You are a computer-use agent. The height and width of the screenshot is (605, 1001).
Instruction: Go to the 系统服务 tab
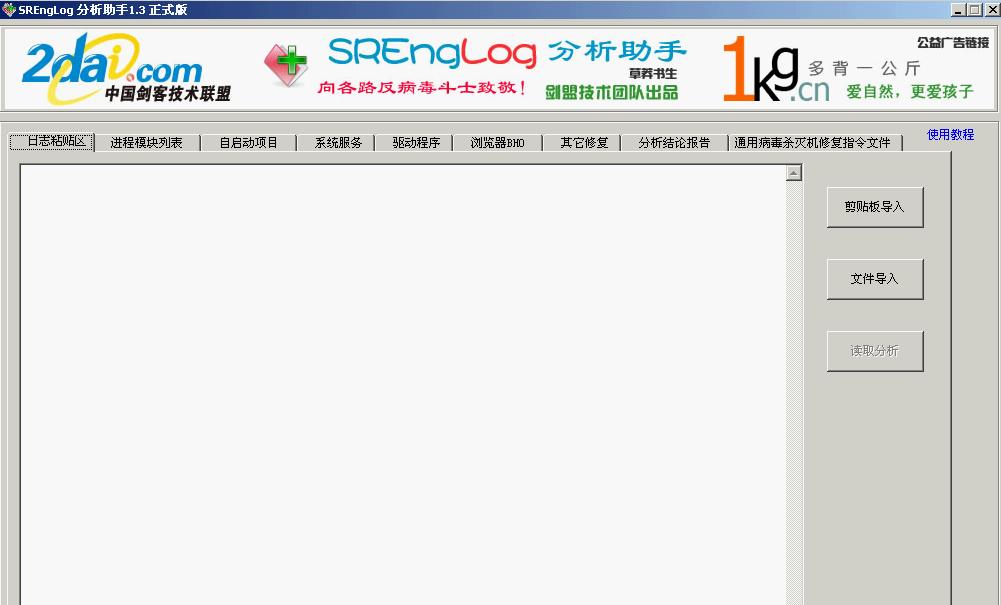click(338, 143)
